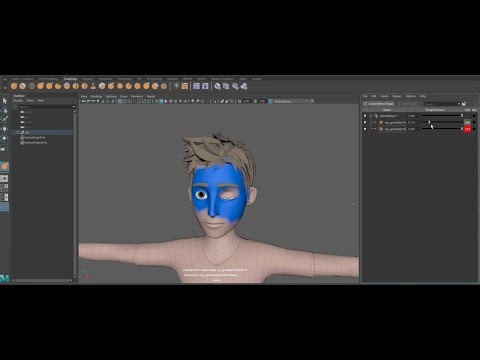Screen dimensions: 480x360
Task: Select the Pinch sculpt tool
Action: pyautogui.click(x=49, y=86)
